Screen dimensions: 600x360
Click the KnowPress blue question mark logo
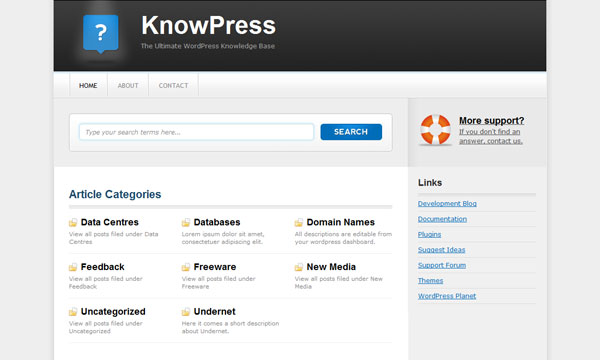coord(101,34)
